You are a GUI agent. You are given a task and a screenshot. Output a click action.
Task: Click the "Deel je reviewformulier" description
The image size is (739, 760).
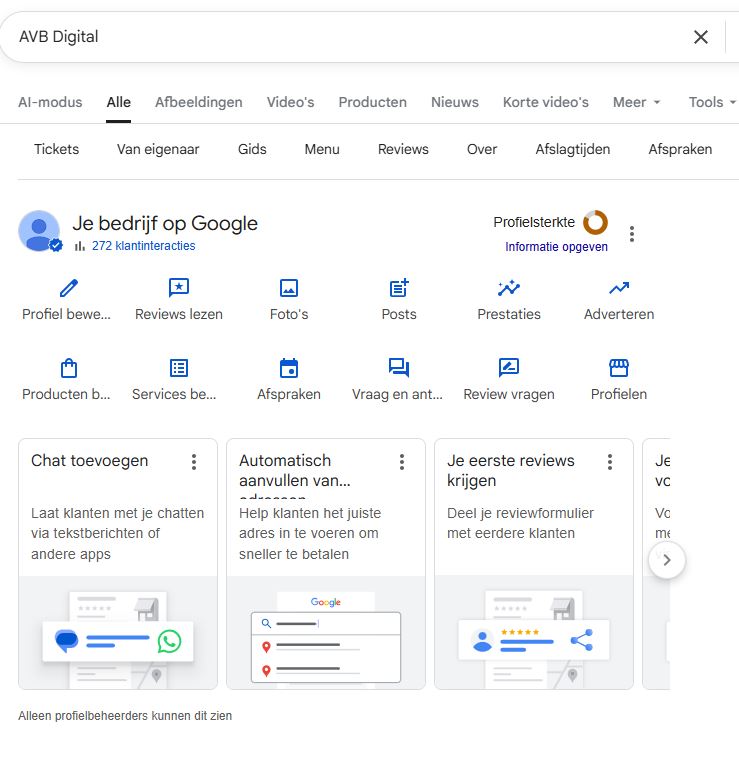(x=520, y=523)
